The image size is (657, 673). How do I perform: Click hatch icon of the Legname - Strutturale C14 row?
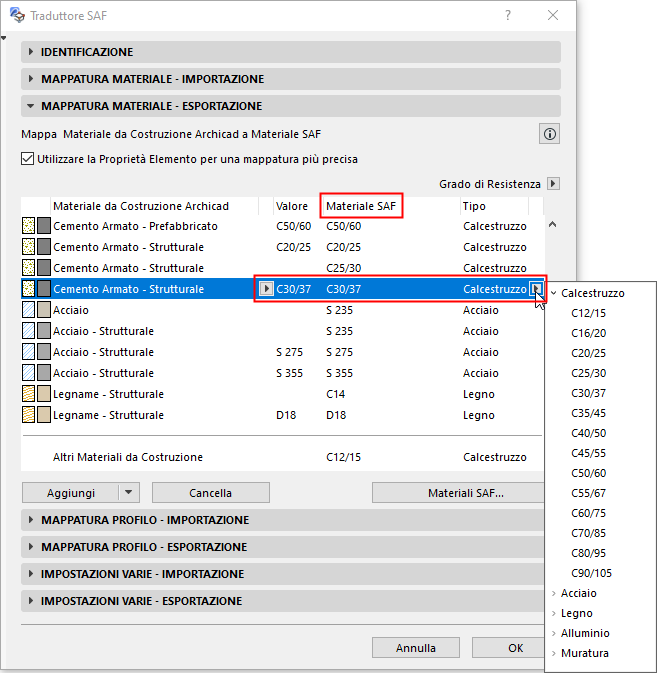click(28, 394)
